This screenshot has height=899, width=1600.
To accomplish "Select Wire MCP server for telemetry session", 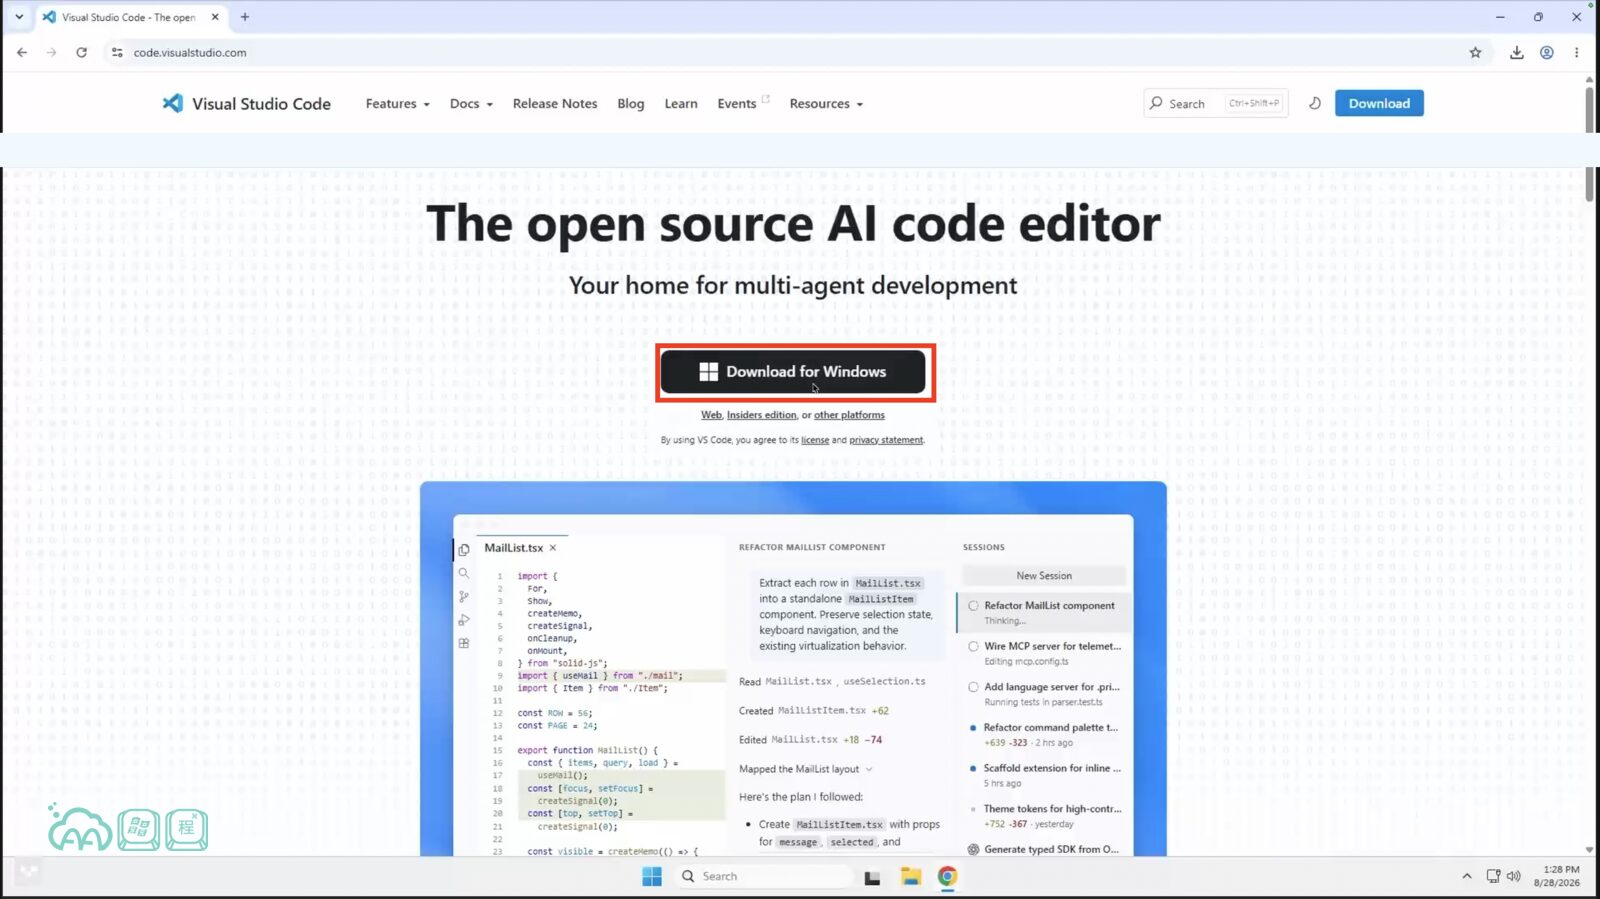I will 1044,653.
